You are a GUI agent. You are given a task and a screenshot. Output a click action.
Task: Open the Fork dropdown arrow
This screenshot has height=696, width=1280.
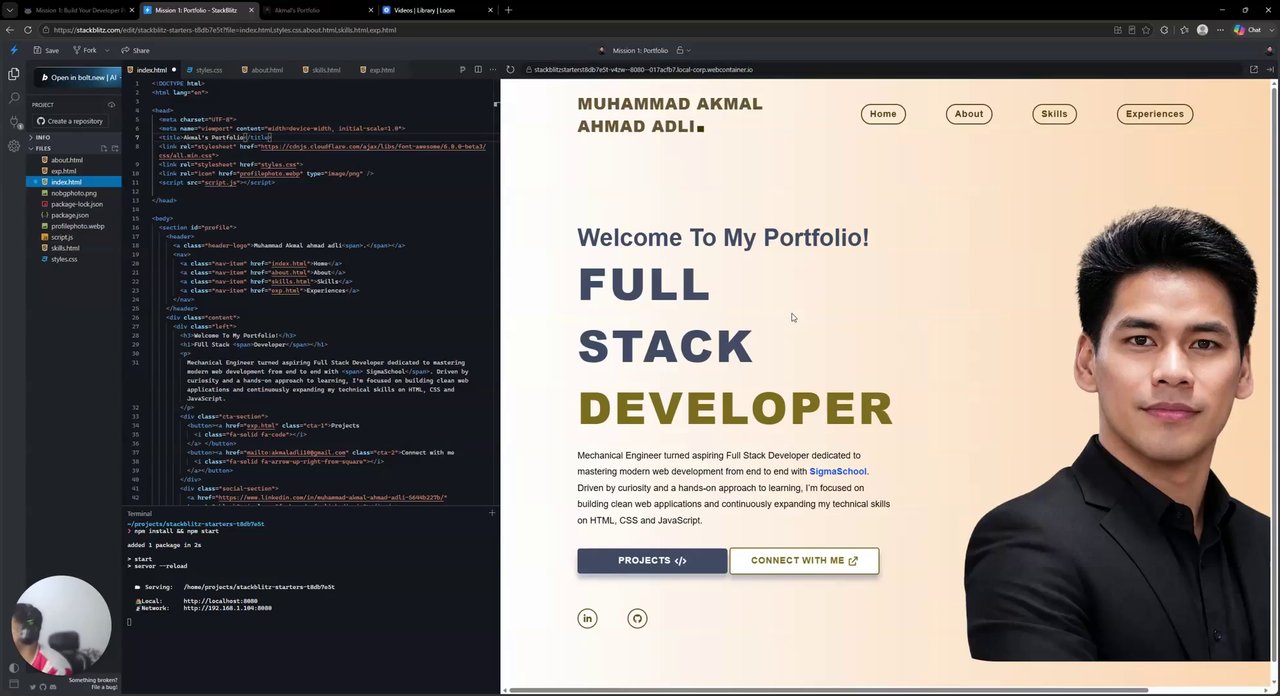click(108, 50)
